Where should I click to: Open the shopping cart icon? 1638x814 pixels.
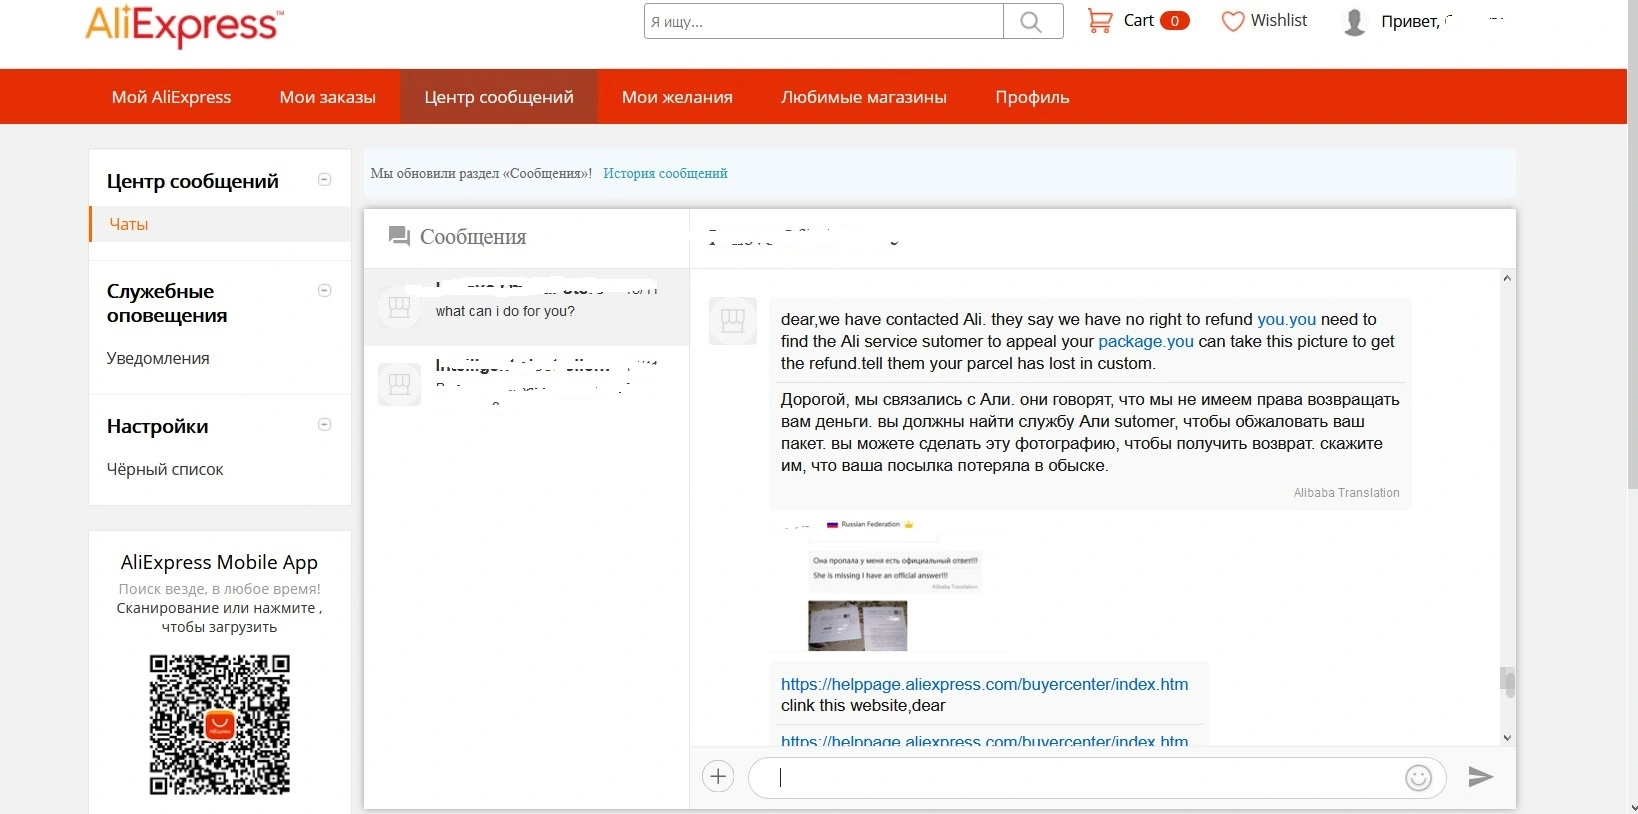click(1099, 21)
